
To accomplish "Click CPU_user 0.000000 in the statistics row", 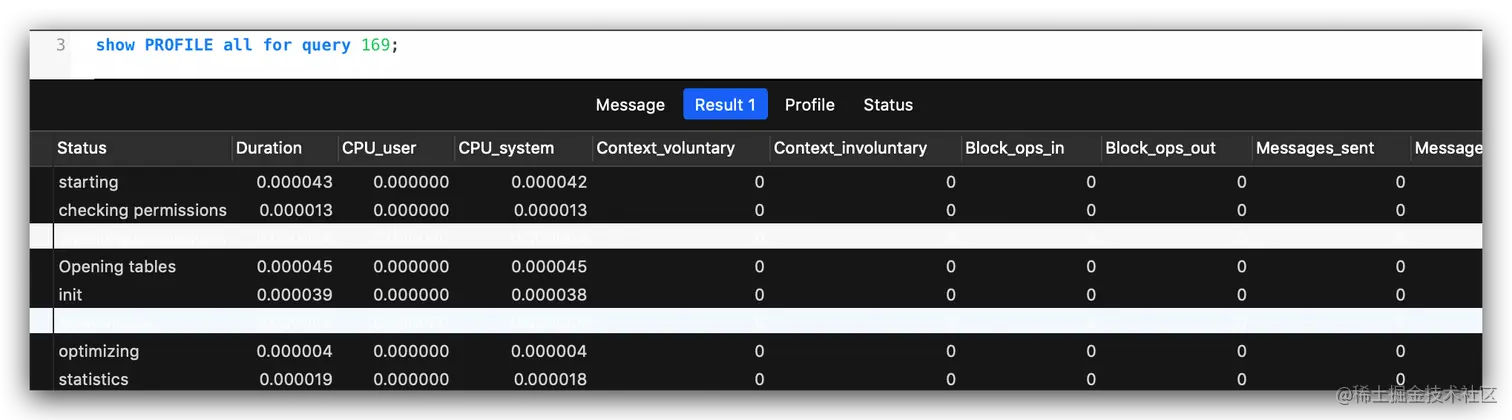I will coord(411,379).
